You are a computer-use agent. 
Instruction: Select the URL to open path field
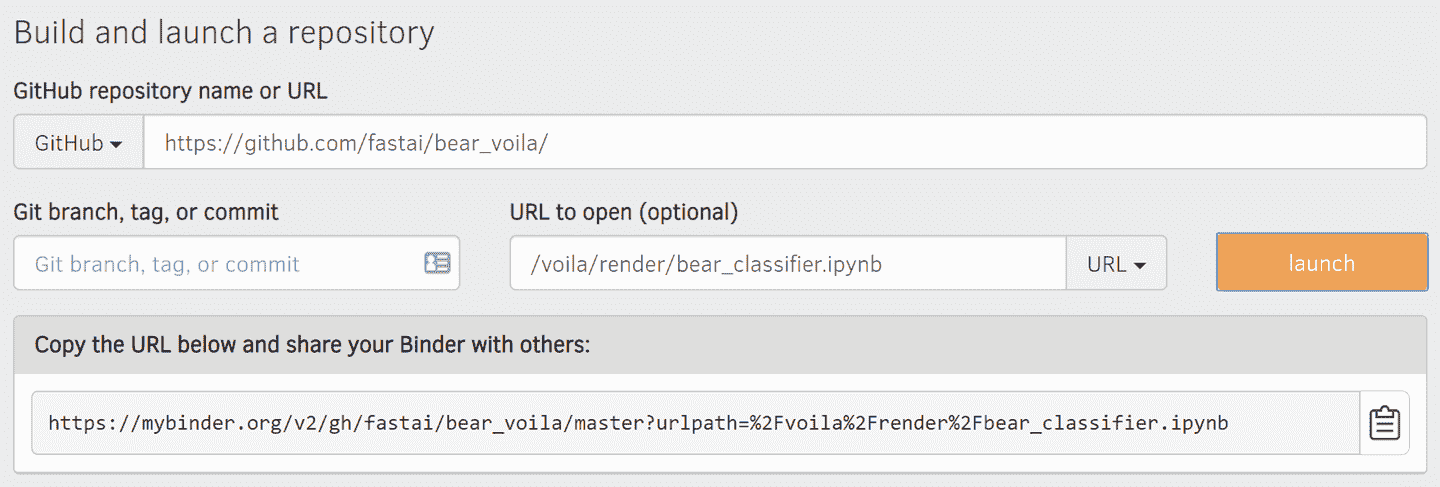tap(787, 264)
